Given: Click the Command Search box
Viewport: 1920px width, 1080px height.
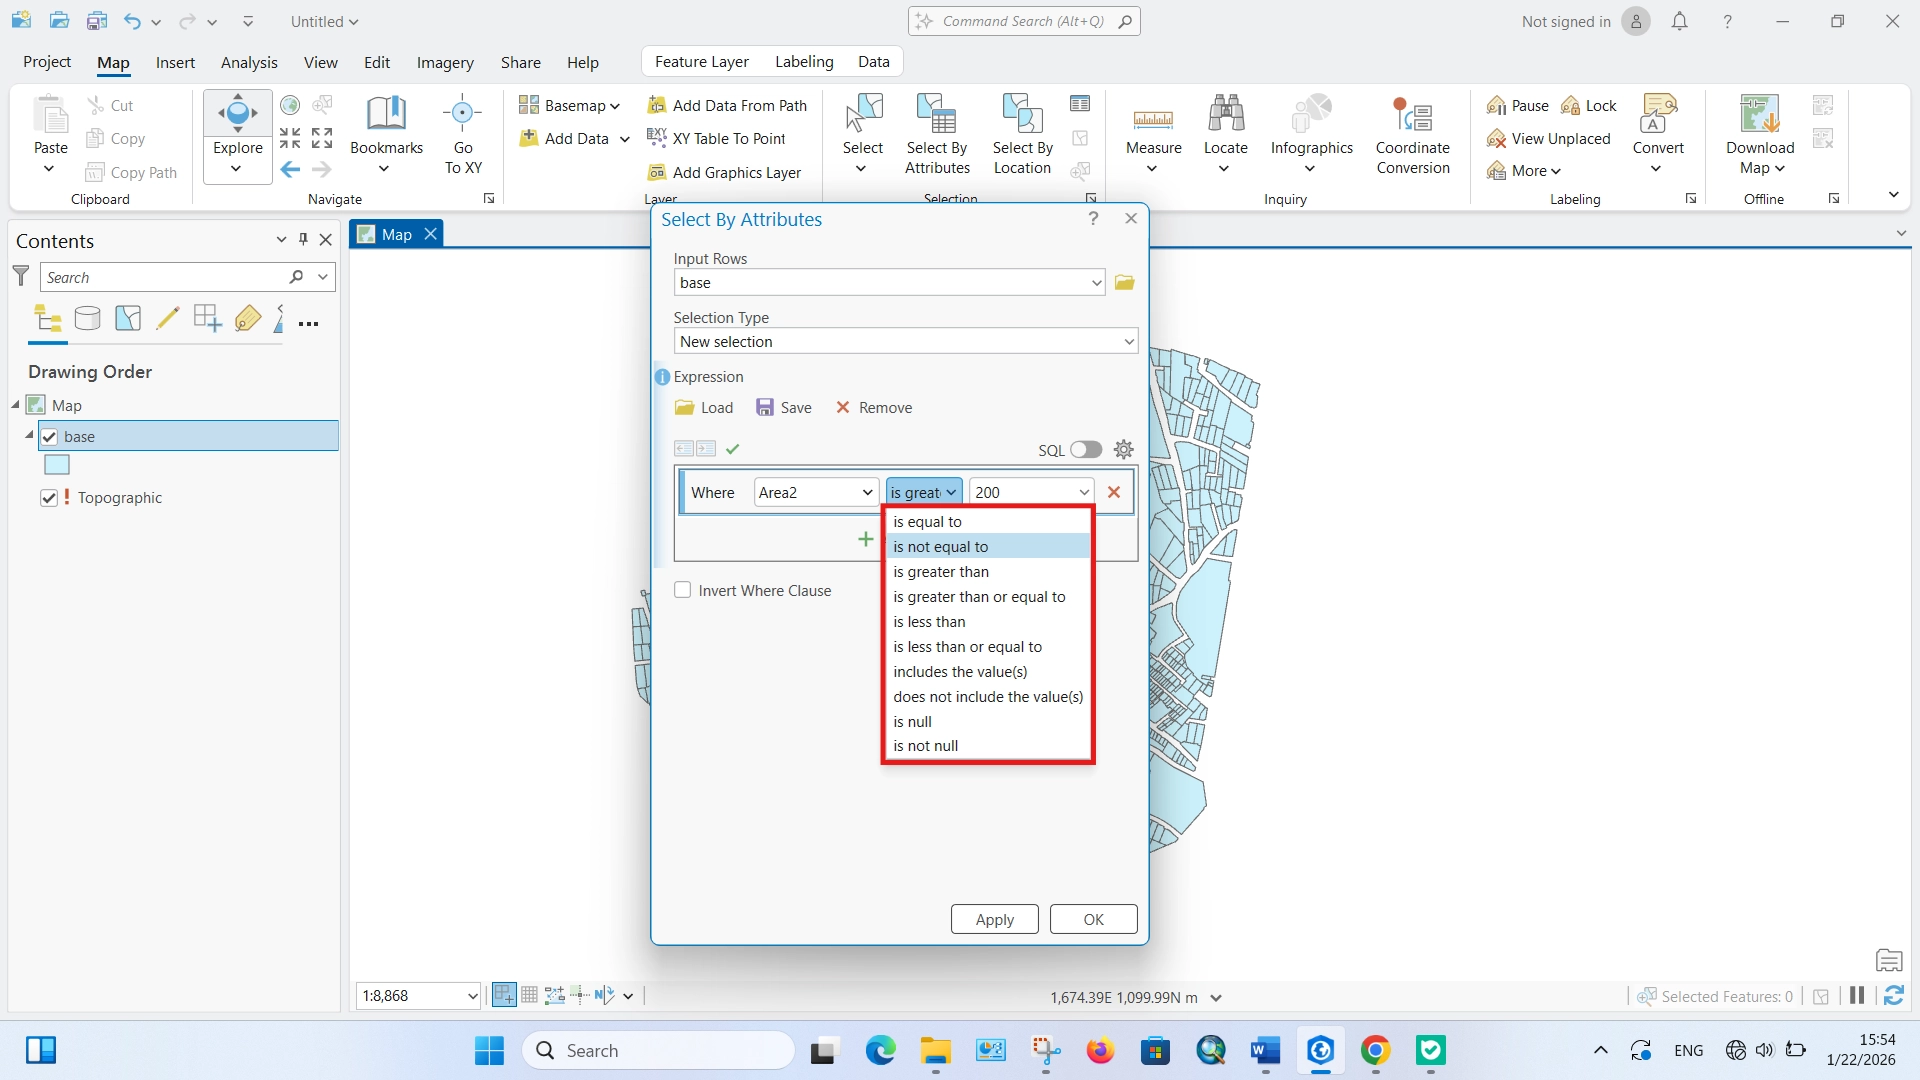Looking at the screenshot, I should coord(1024,21).
